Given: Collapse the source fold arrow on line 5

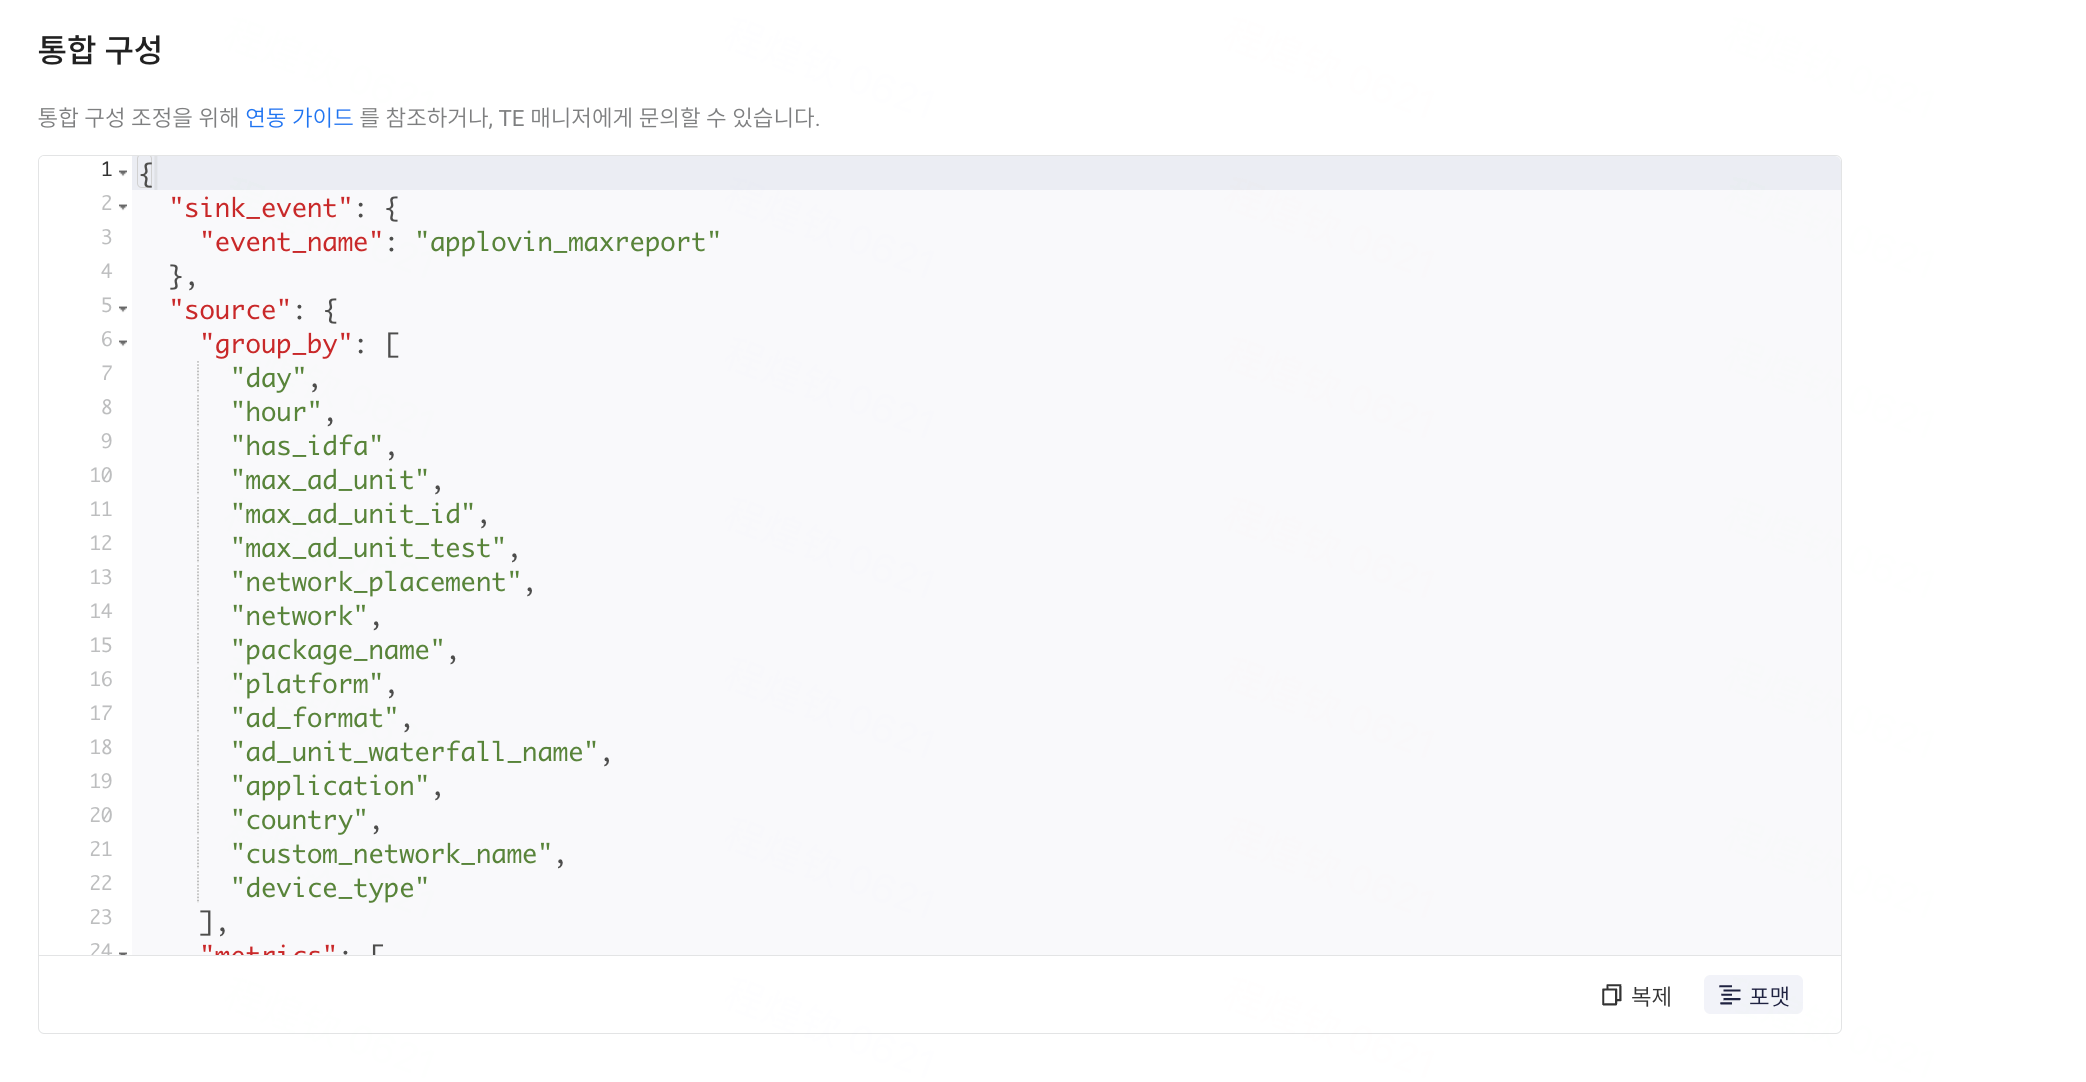Looking at the screenshot, I should click(123, 309).
